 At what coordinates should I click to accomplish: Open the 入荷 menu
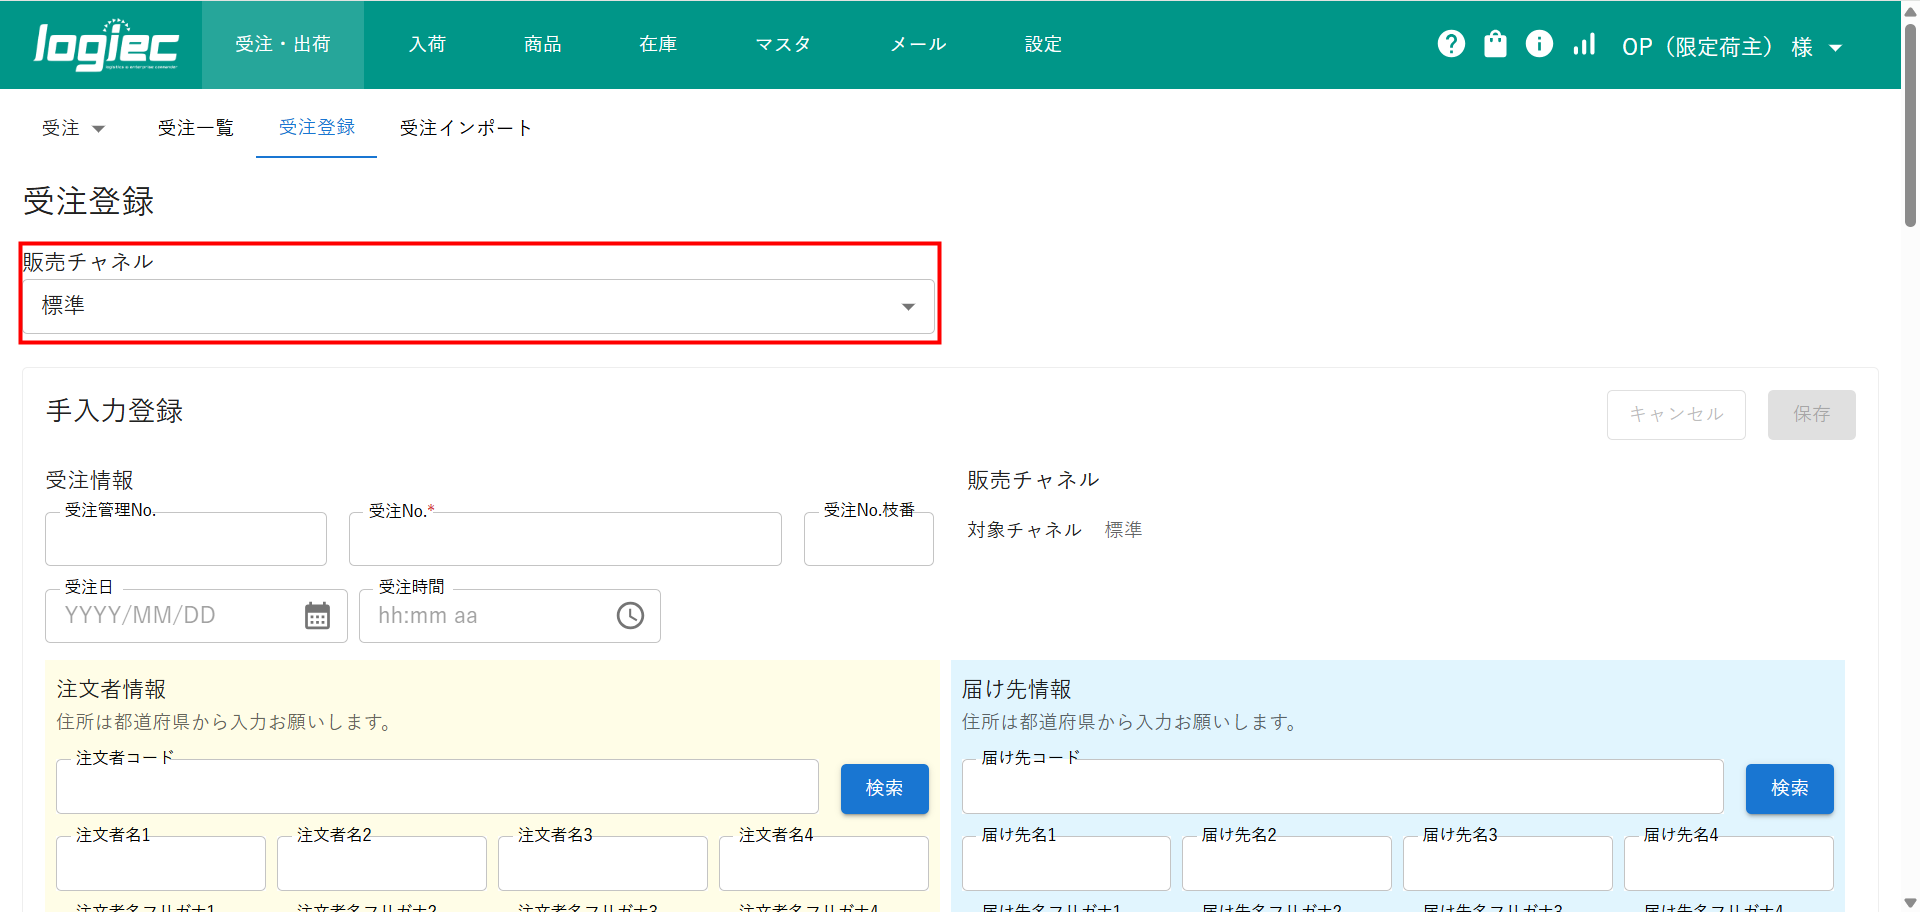click(x=427, y=44)
